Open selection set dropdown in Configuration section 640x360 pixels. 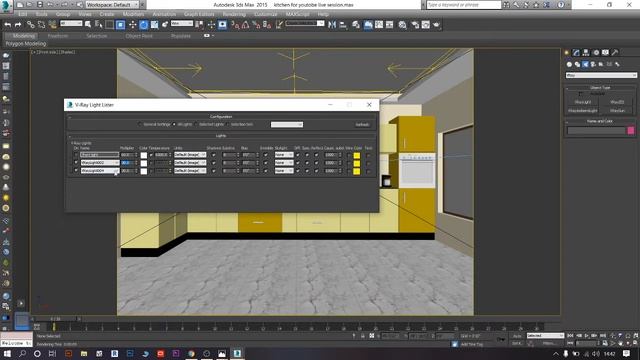click(287, 124)
